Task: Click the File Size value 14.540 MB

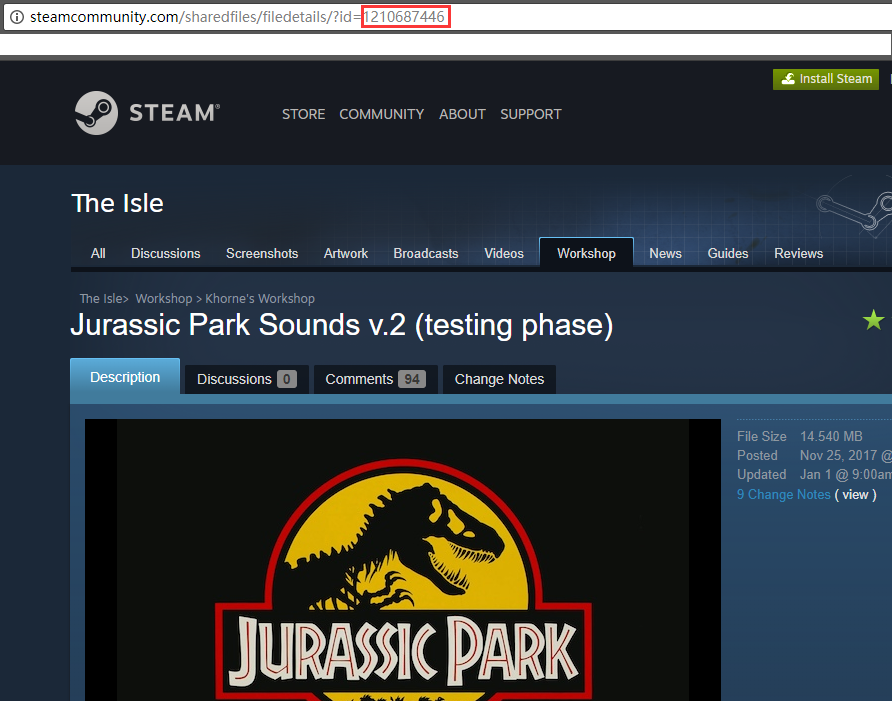Action: [x=831, y=436]
